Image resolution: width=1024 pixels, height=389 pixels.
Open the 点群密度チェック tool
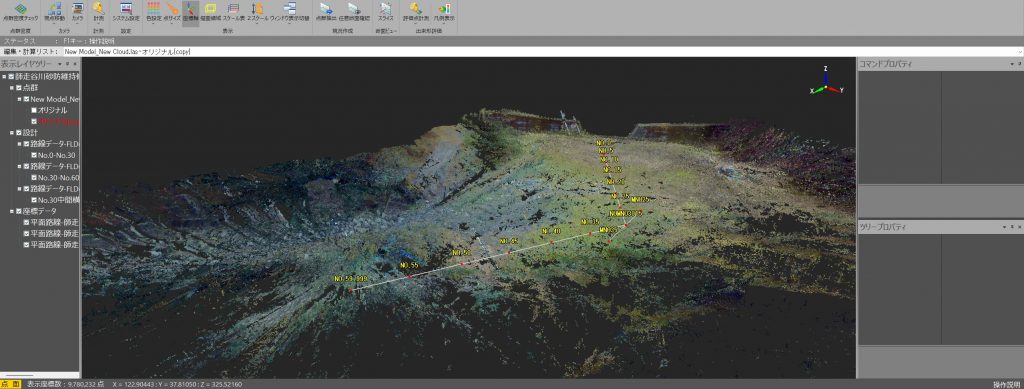click(x=21, y=12)
